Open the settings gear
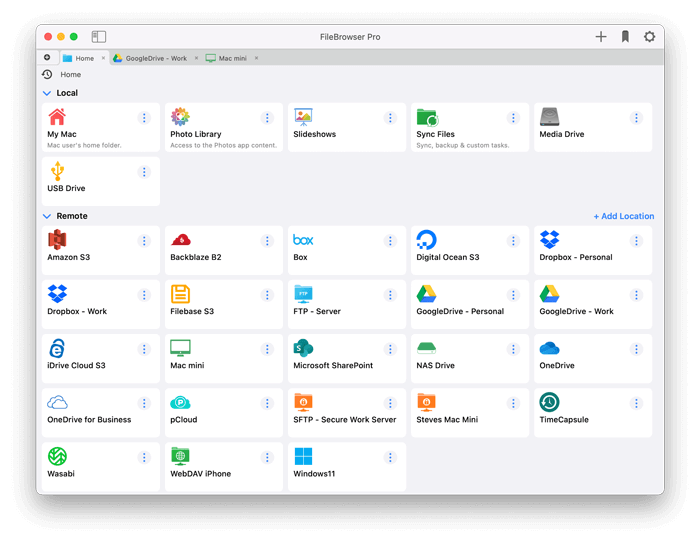The image size is (700, 542). pos(650,37)
